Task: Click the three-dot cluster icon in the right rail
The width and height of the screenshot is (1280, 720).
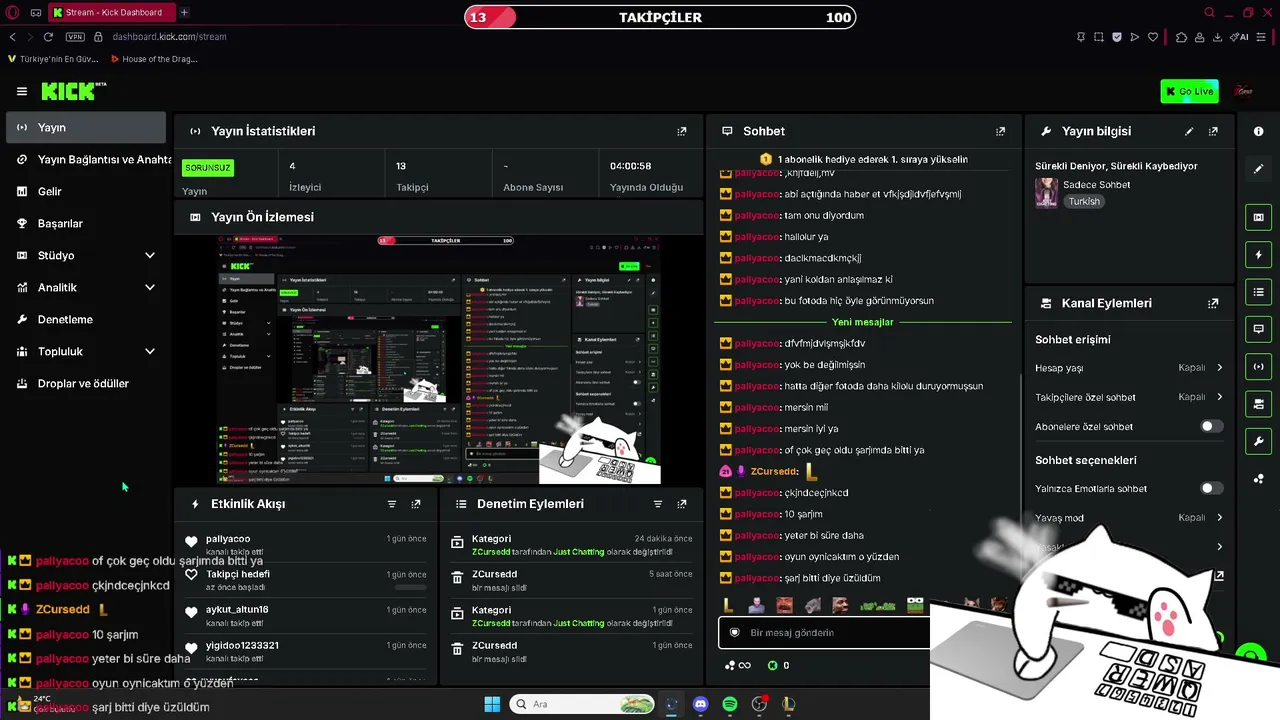Action: (x=1258, y=478)
